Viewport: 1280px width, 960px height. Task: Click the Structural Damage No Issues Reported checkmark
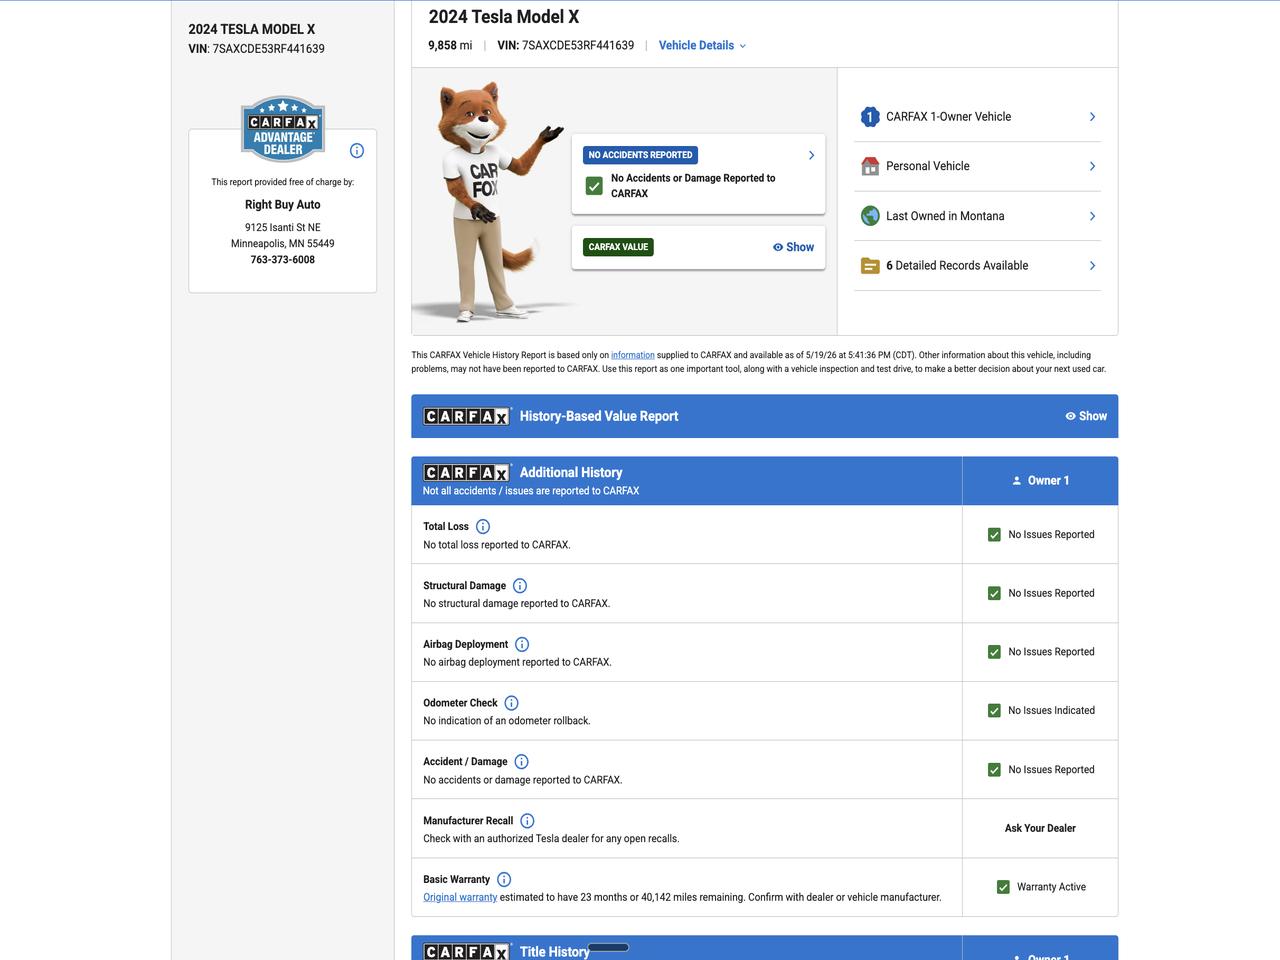click(x=994, y=594)
